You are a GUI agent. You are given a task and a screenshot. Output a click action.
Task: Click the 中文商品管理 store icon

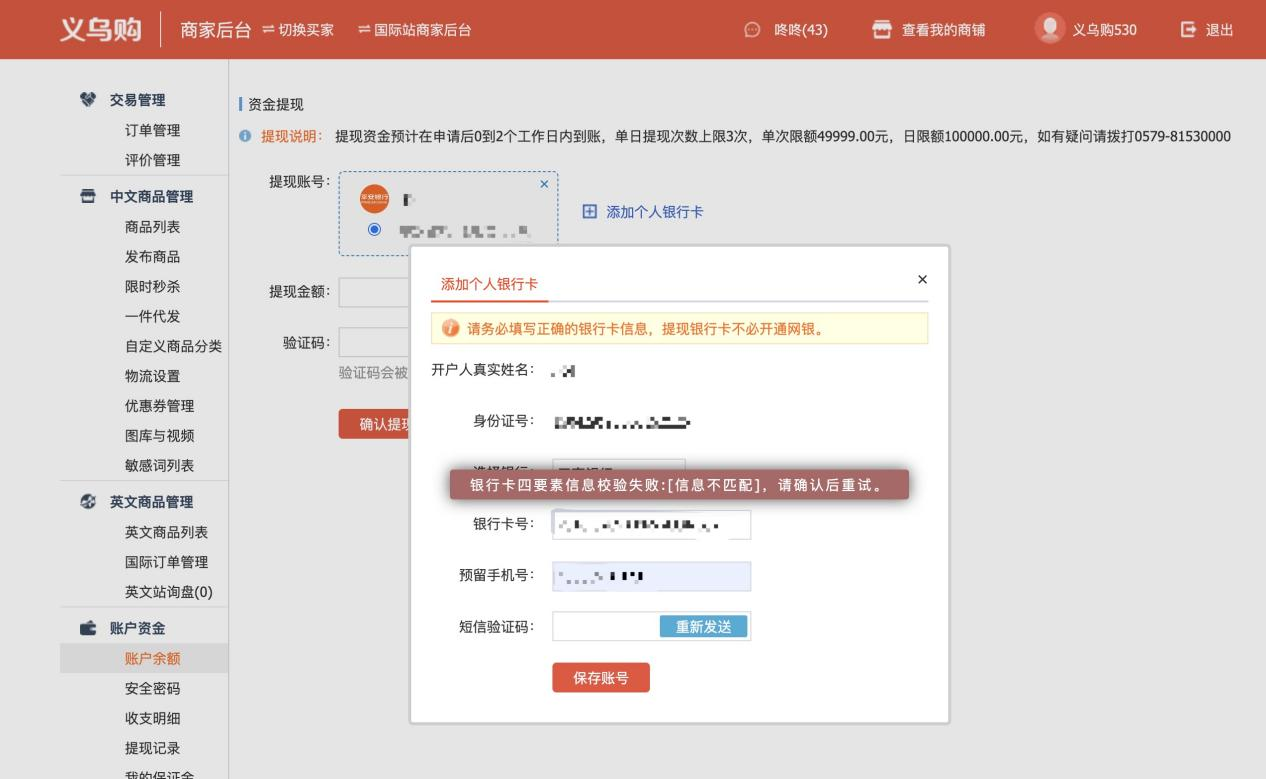[x=86, y=197]
